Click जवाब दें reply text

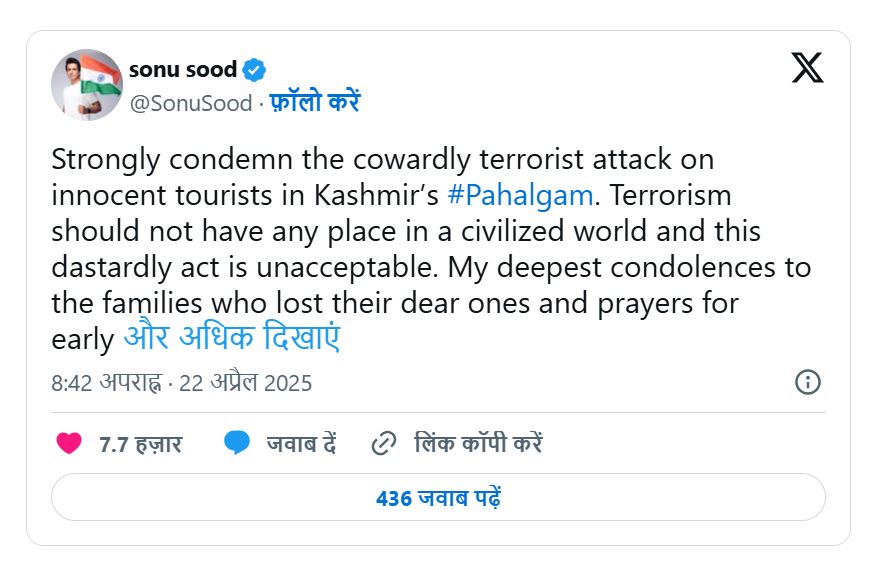point(300,444)
